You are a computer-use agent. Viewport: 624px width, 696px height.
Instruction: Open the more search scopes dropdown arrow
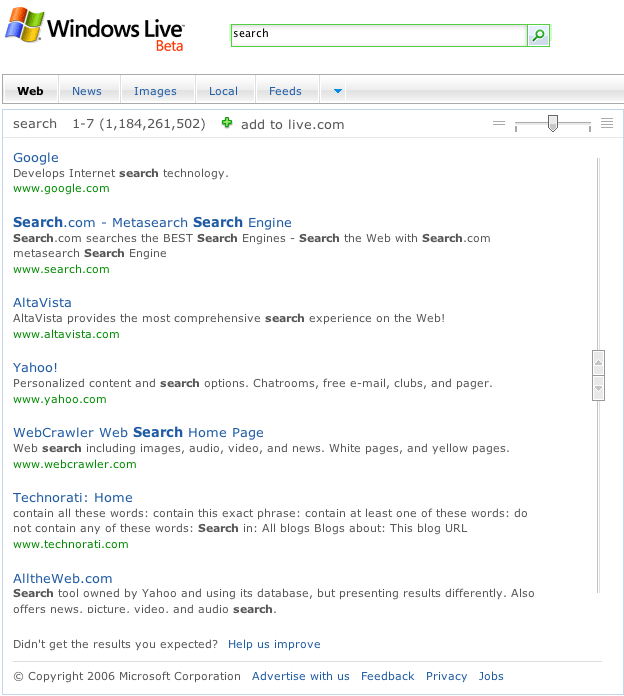click(338, 91)
